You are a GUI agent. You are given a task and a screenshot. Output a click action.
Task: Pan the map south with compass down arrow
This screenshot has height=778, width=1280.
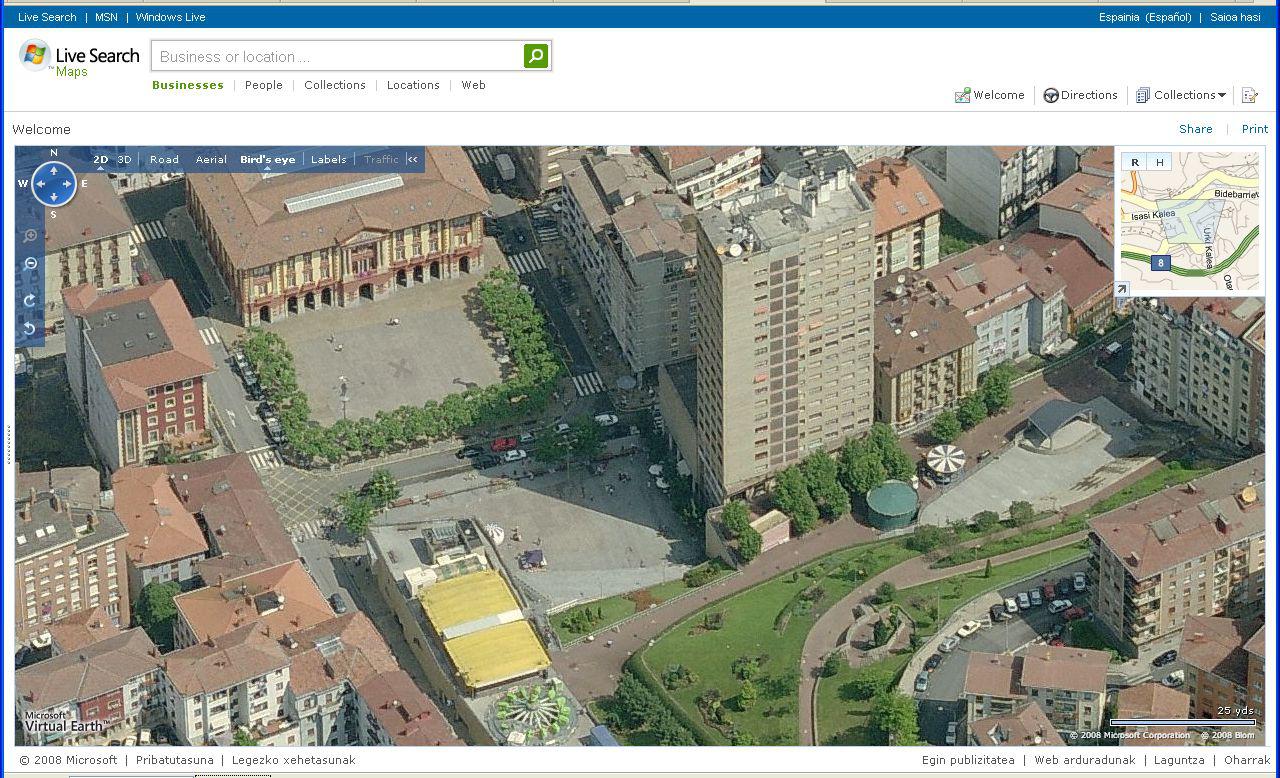(54, 197)
